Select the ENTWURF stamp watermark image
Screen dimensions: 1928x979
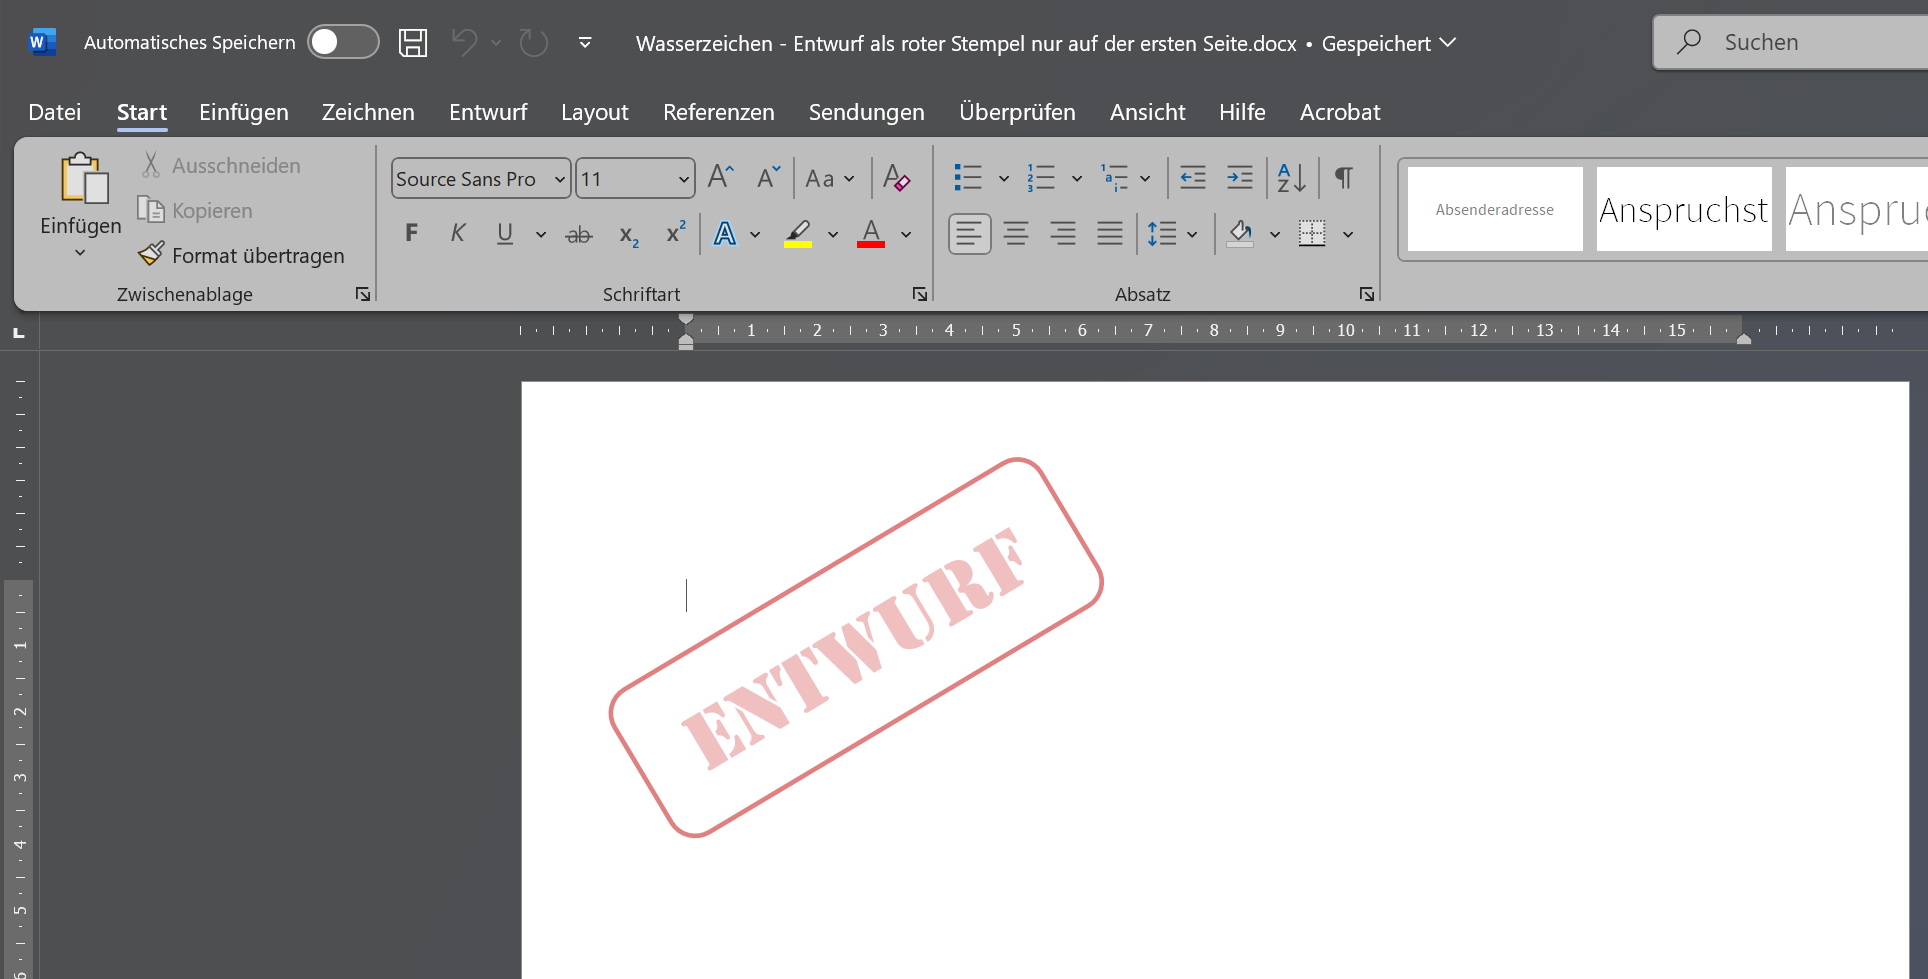tap(857, 648)
